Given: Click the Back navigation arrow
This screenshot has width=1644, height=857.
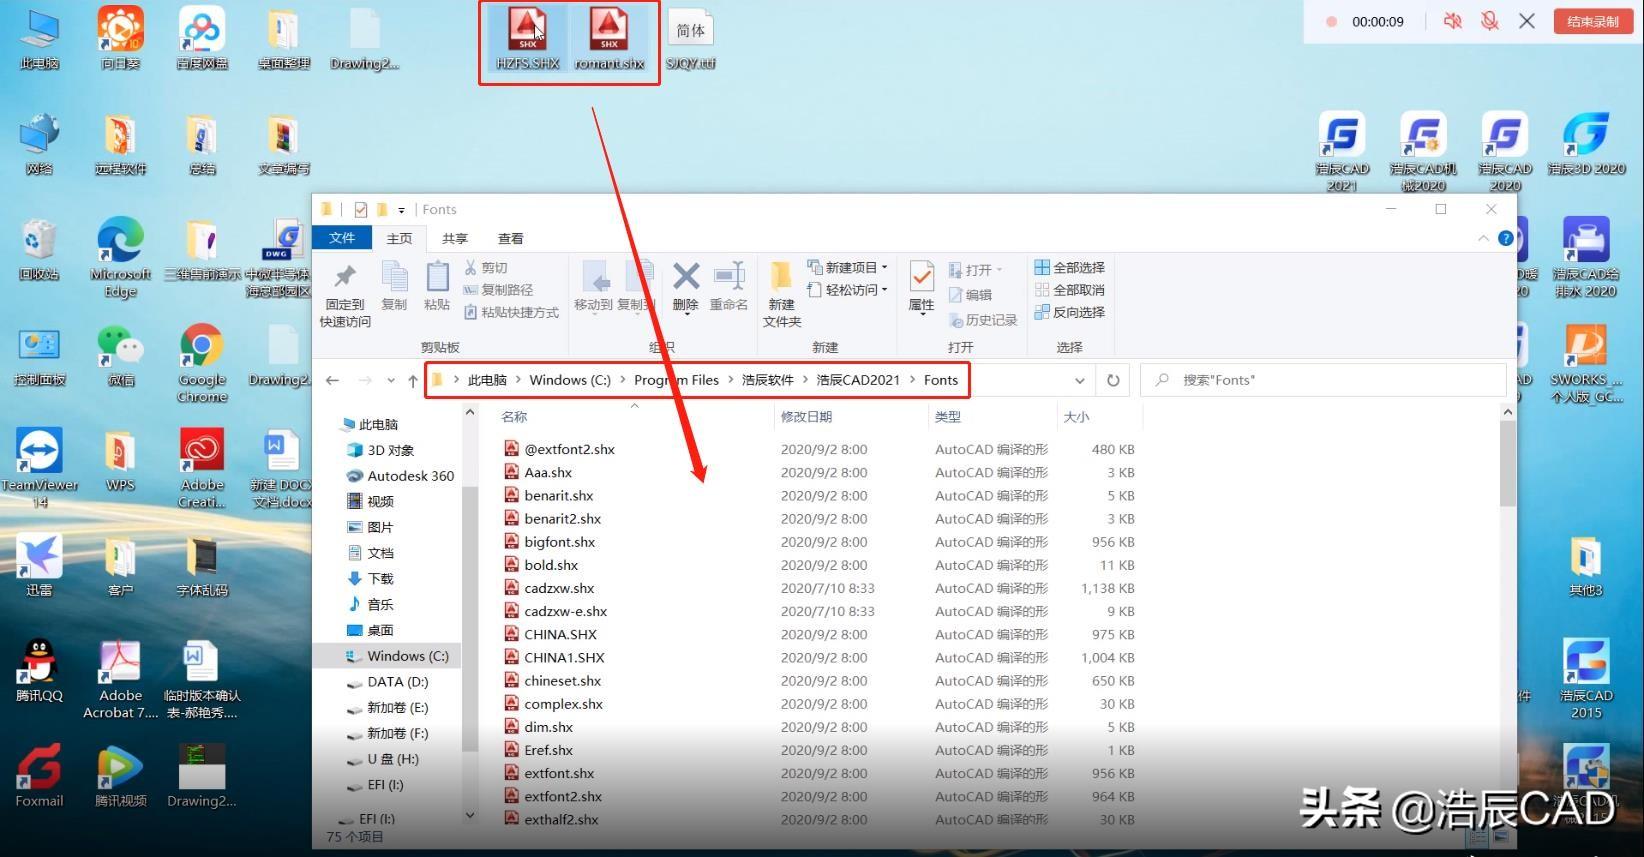Looking at the screenshot, I should click(333, 380).
